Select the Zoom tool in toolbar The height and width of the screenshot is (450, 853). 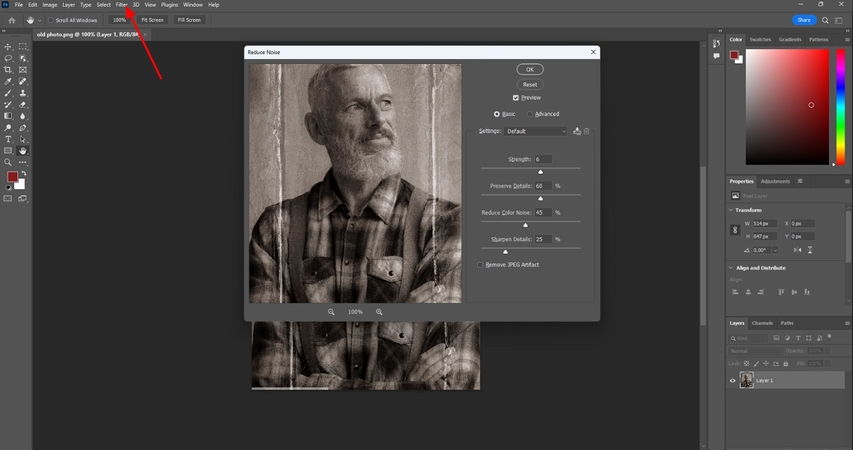[x=8, y=162]
